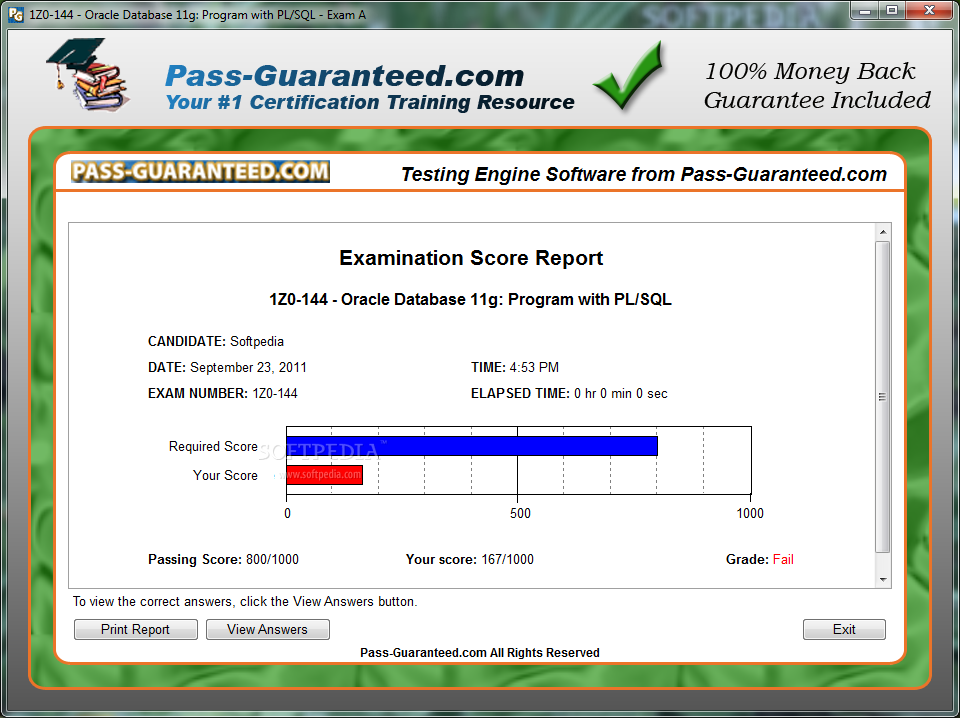The width and height of the screenshot is (960, 718).
Task: Click the Testing Engine Software tagline
Action: click(643, 174)
